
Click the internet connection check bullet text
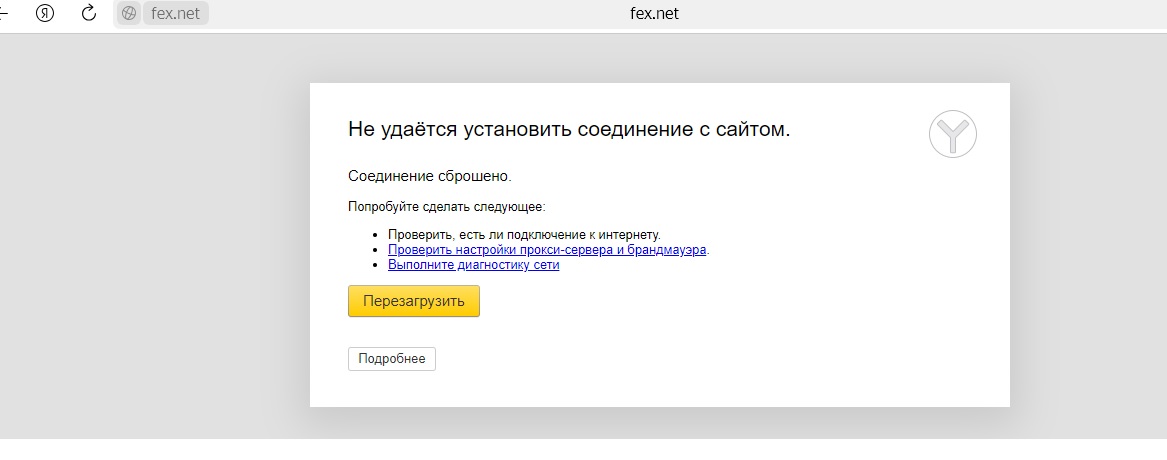point(524,235)
